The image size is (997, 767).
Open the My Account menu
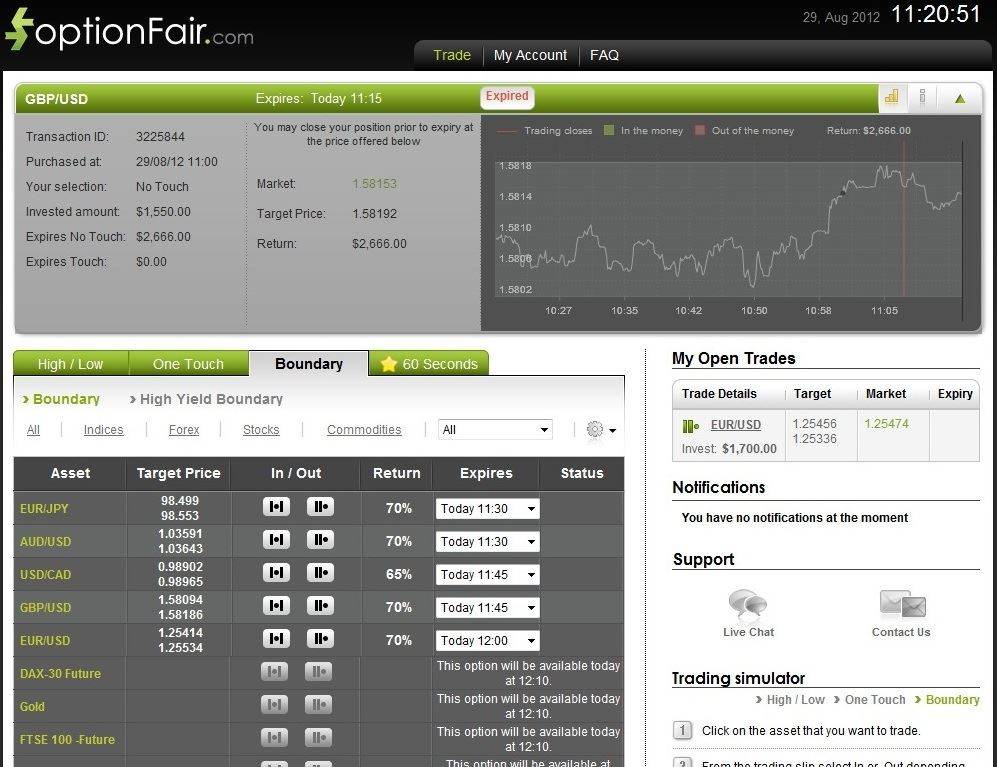pos(530,55)
